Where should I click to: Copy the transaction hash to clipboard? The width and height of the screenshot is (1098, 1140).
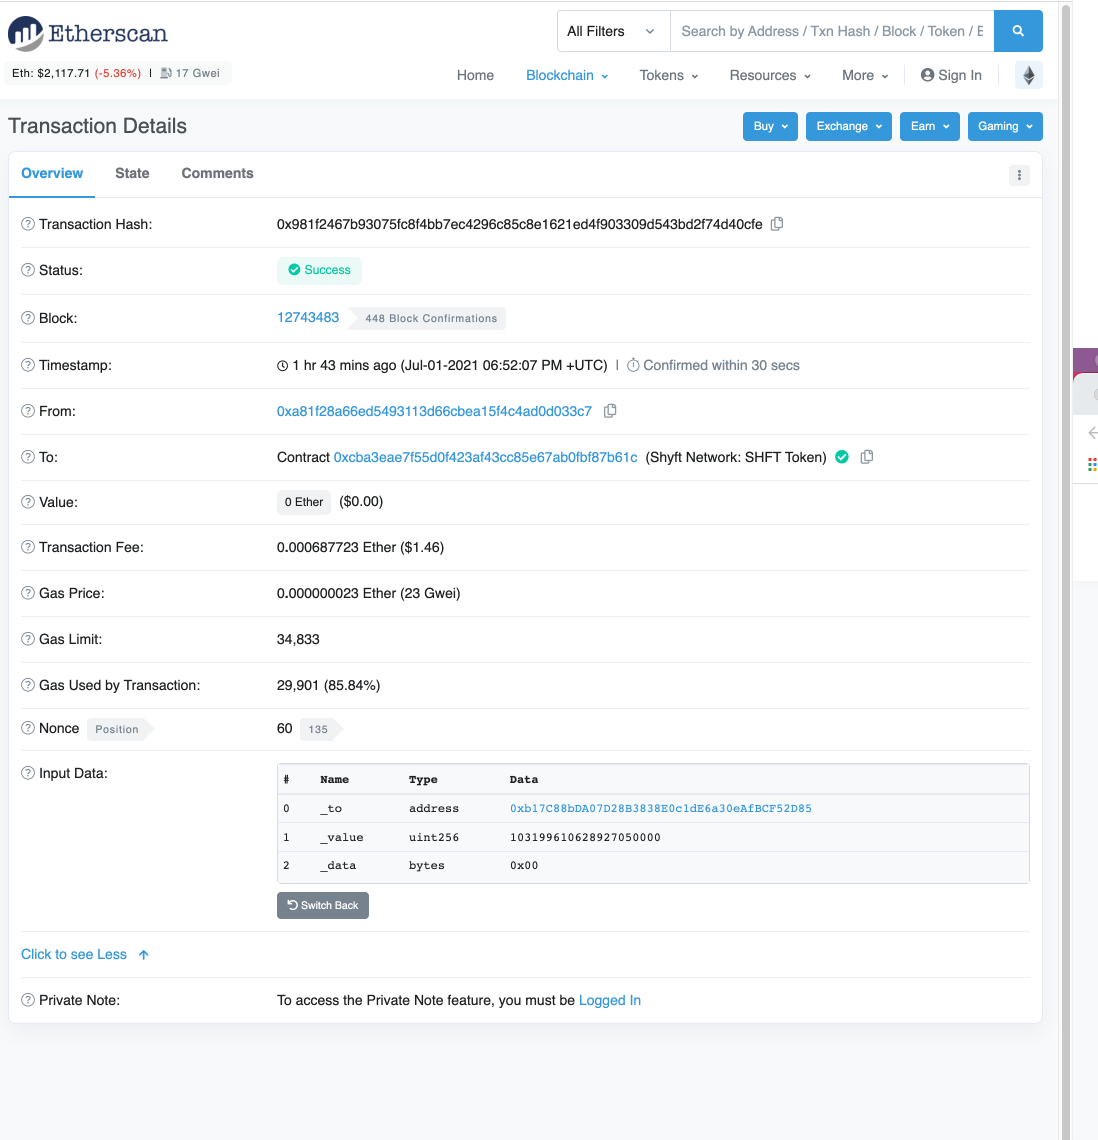pos(777,224)
